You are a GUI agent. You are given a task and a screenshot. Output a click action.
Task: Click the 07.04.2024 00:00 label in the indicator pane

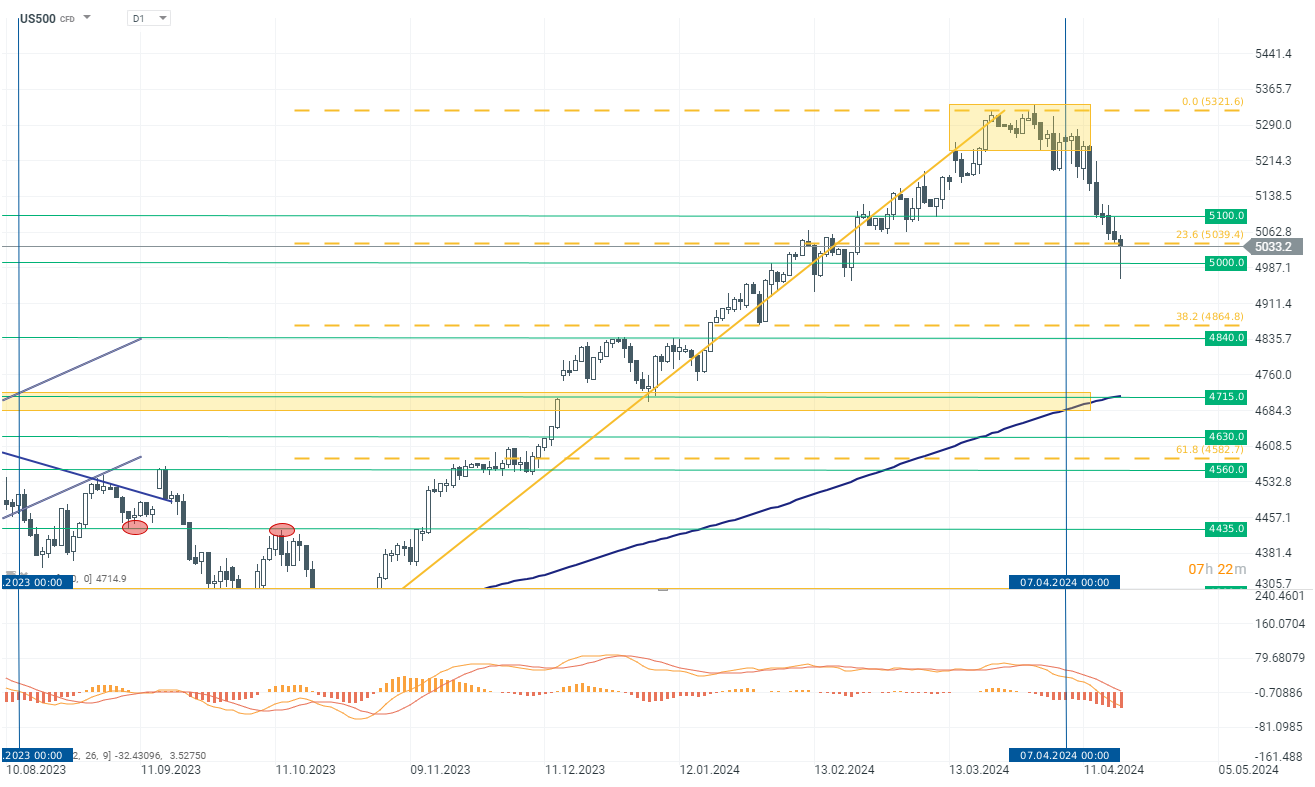(x=1063, y=754)
